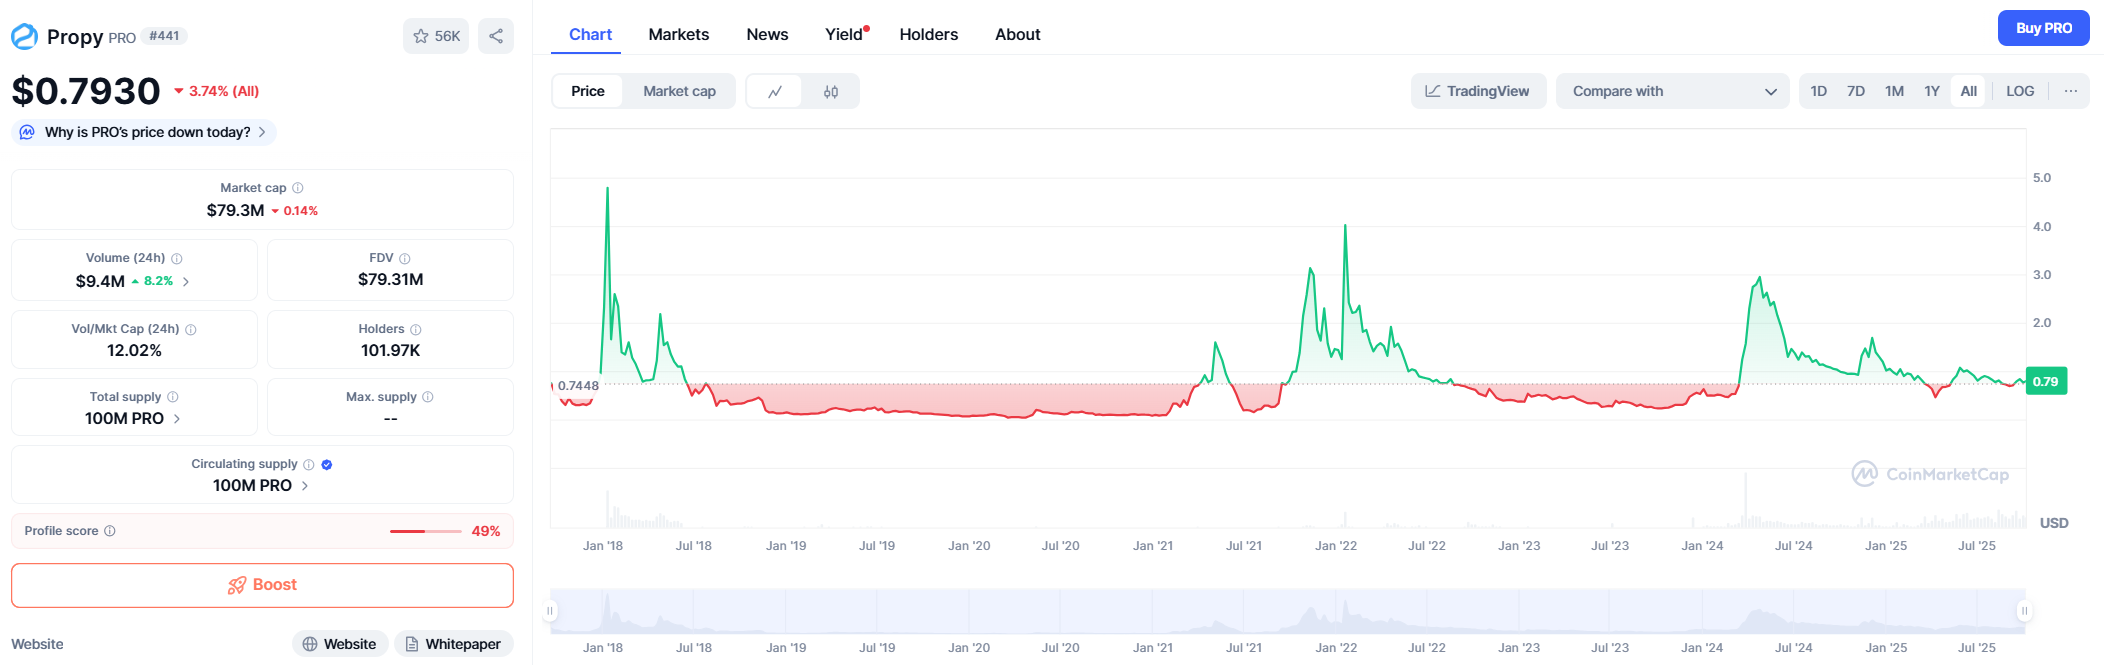Expand the Total supply 100M PRO chevron
Screen dimensions: 2104x665
tap(177, 419)
